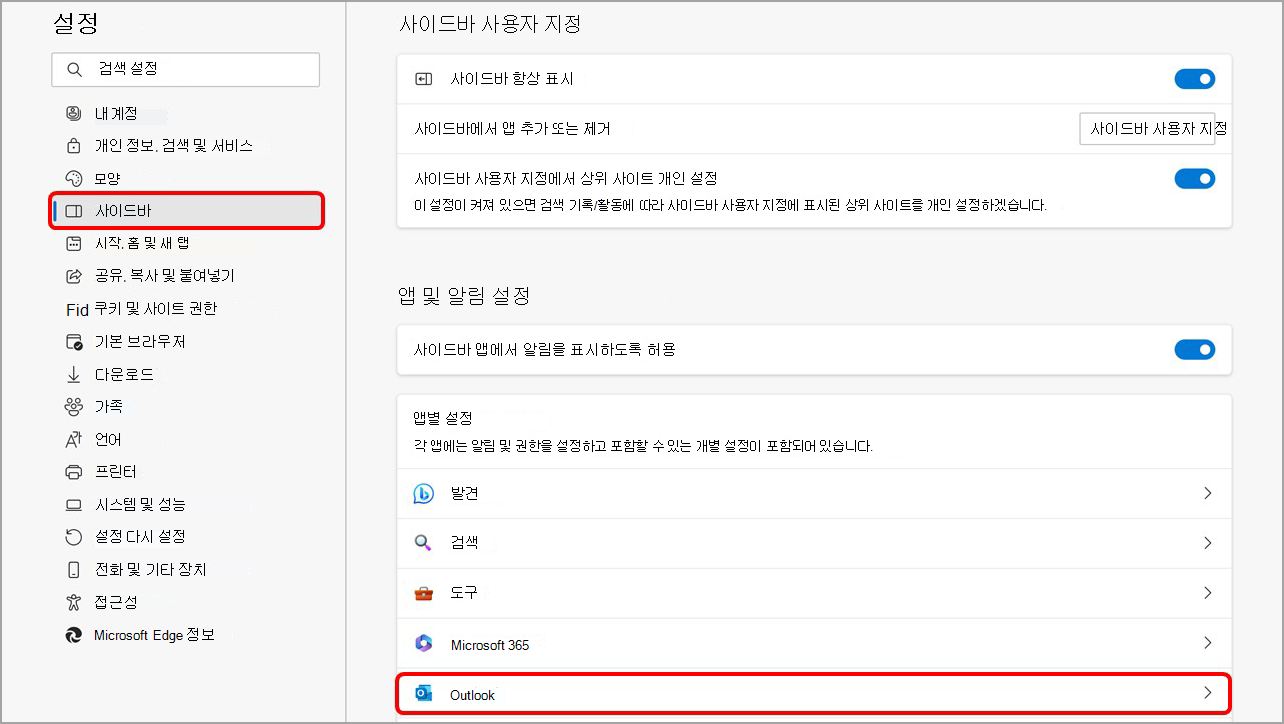Click the Edge logo beside Microsoft Edge 정보
This screenshot has height=724, width=1284.
[x=73, y=634]
